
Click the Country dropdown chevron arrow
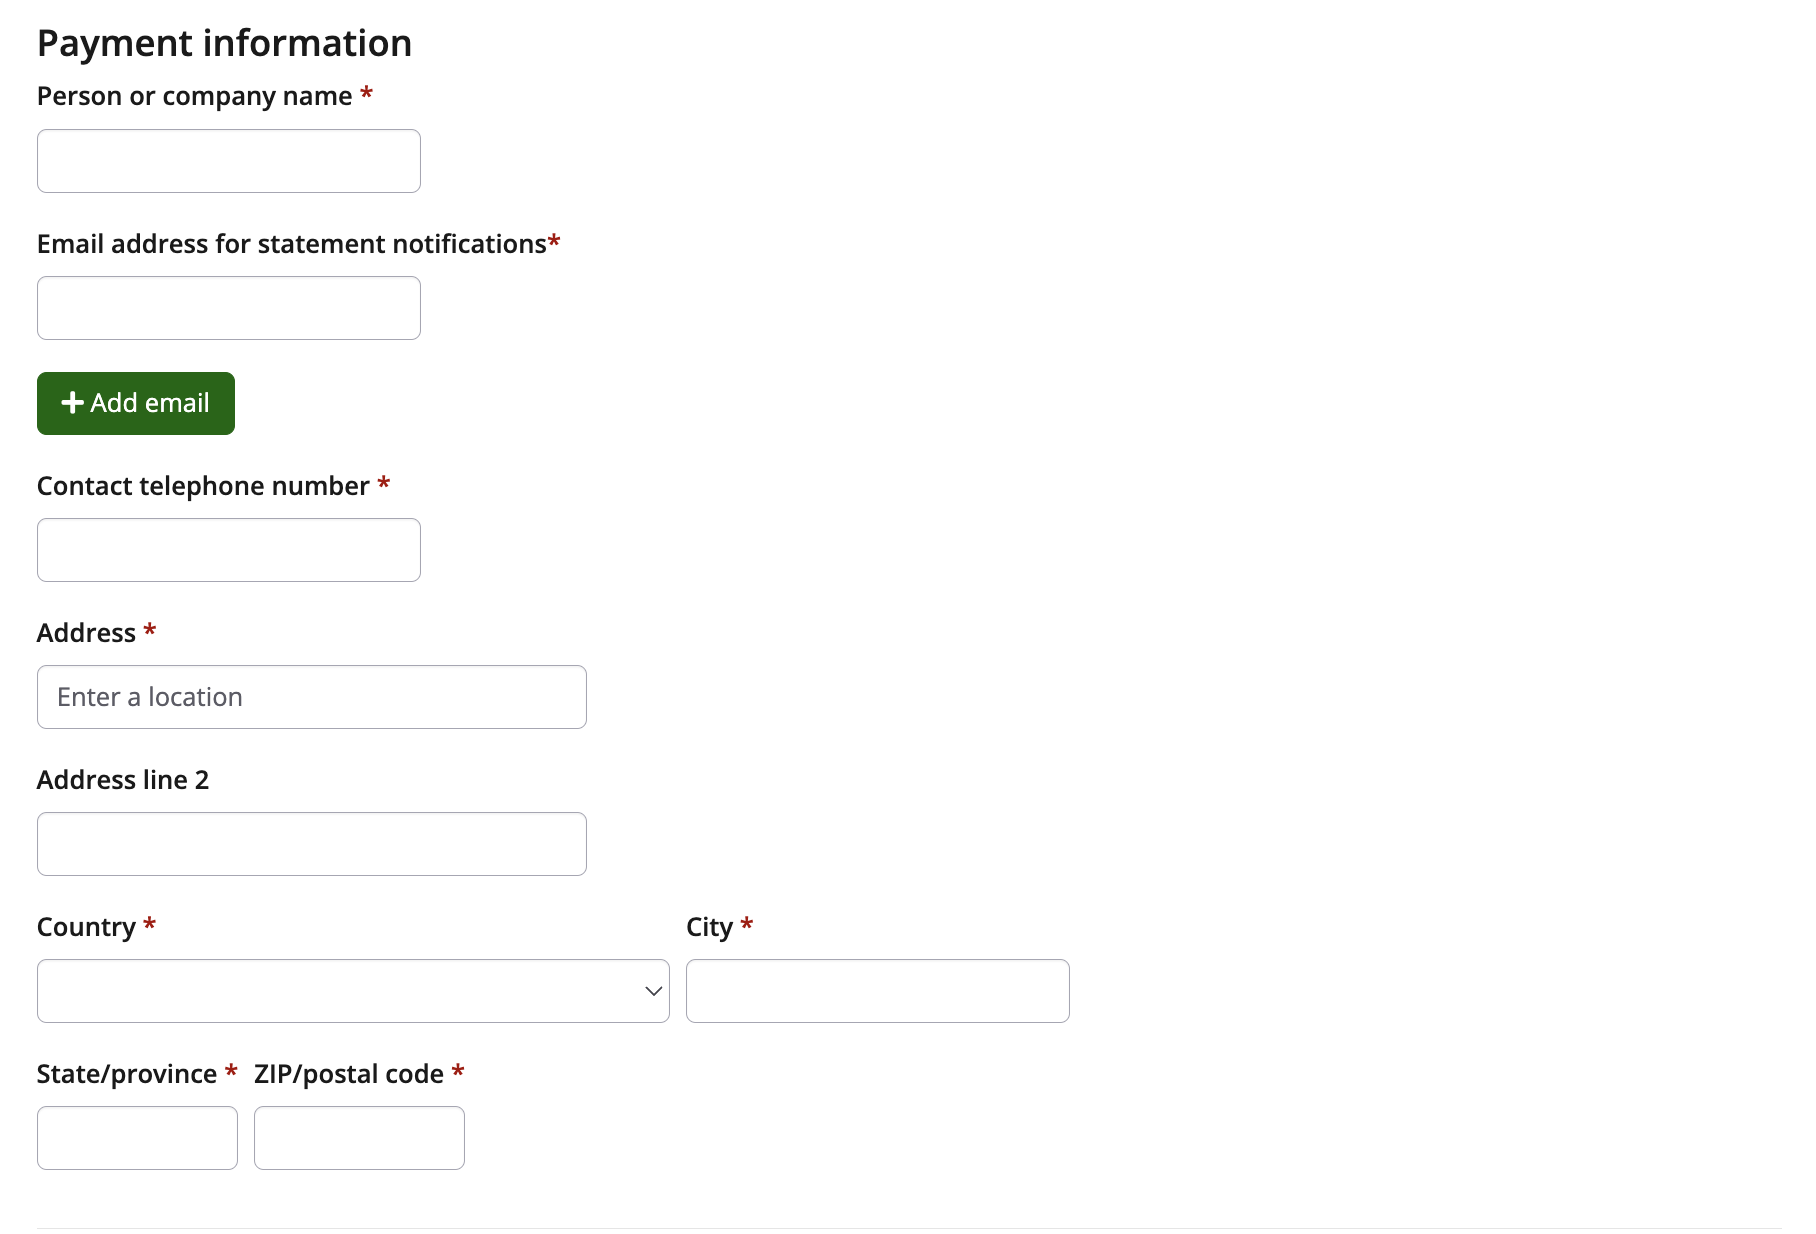[x=653, y=991]
